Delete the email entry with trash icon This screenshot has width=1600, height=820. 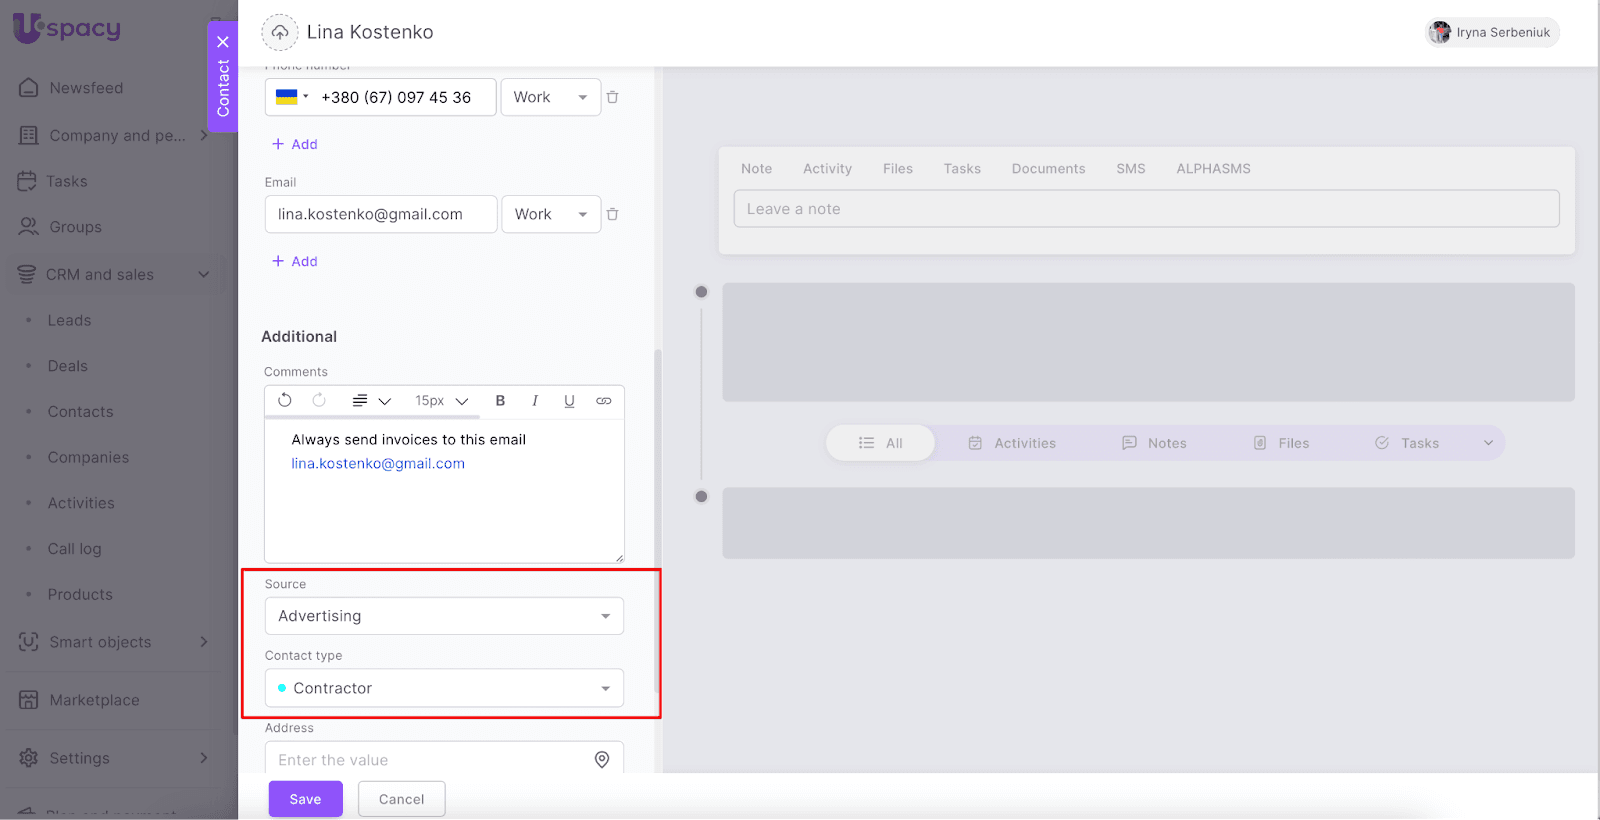(613, 214)
